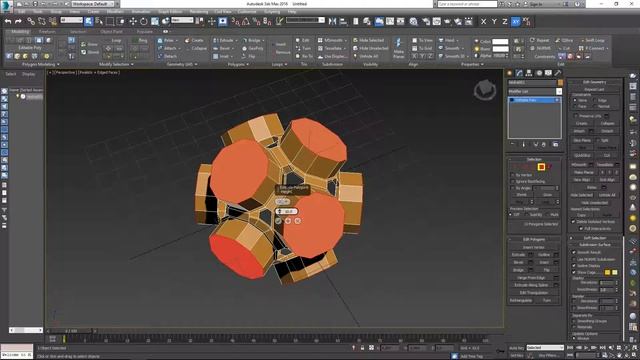The width and height of the screenshot is (640, 360).
Task: Activate the Select and Scale tool
Action: [155, 22]
